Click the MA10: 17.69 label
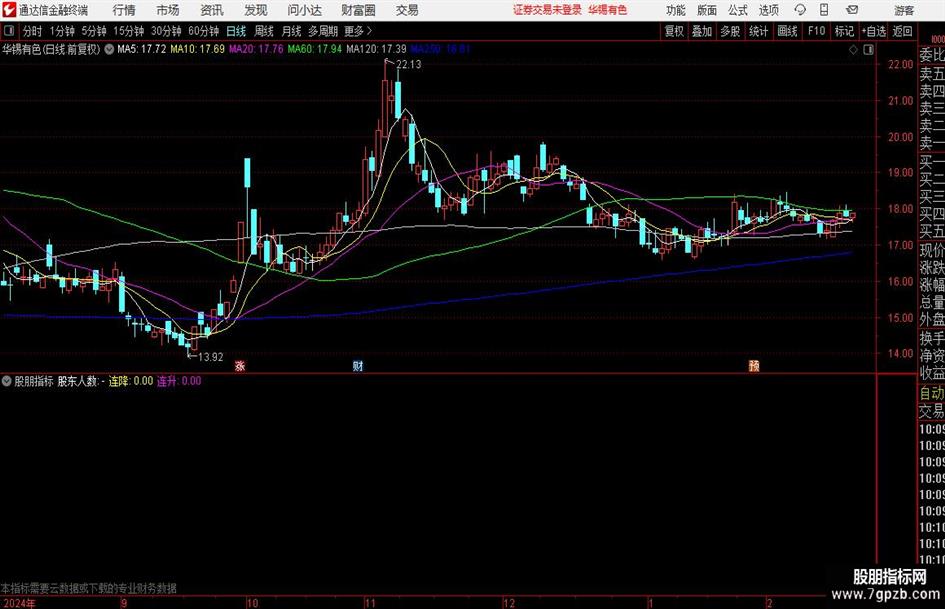The height and width of the screenshot is (609, 945). 197,49
